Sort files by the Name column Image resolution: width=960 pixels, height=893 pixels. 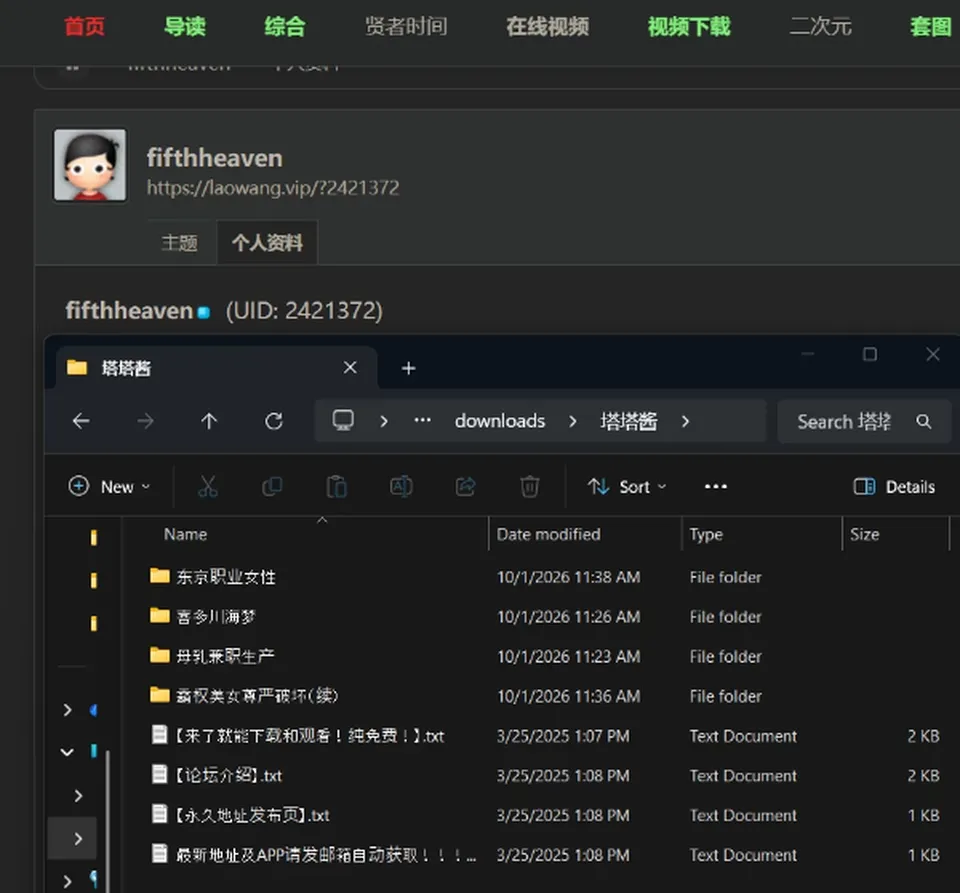point(186,534)
